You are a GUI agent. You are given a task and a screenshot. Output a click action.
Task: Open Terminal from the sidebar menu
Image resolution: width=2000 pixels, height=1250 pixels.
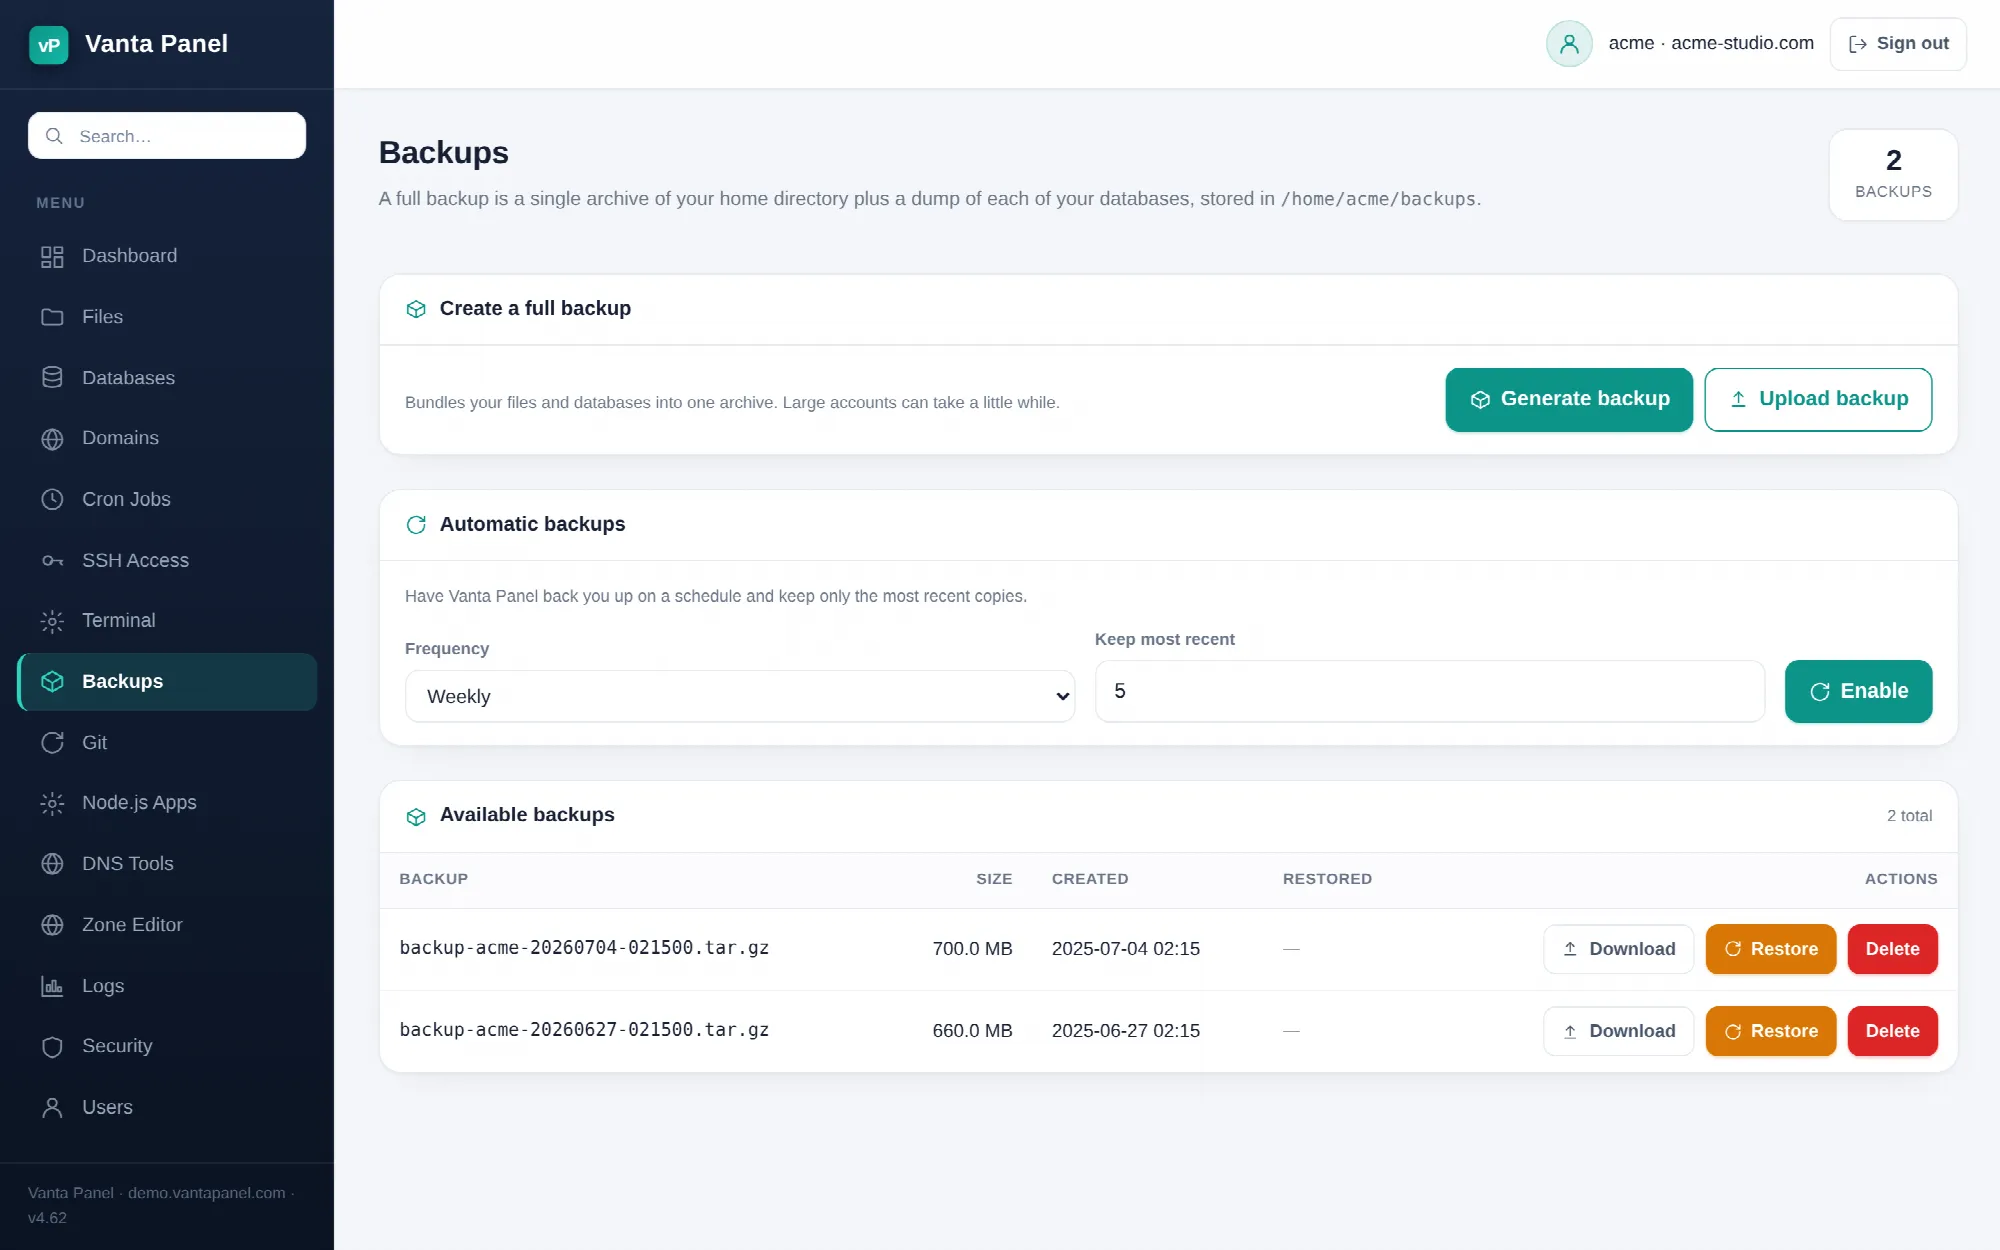(167, 620)
